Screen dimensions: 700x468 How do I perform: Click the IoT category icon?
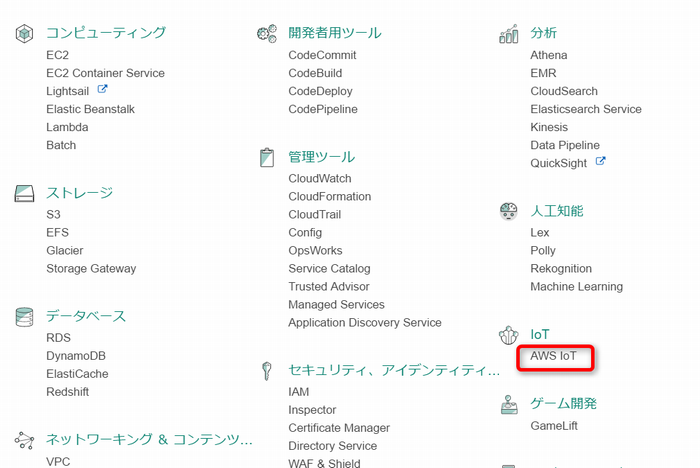point(508,335)
